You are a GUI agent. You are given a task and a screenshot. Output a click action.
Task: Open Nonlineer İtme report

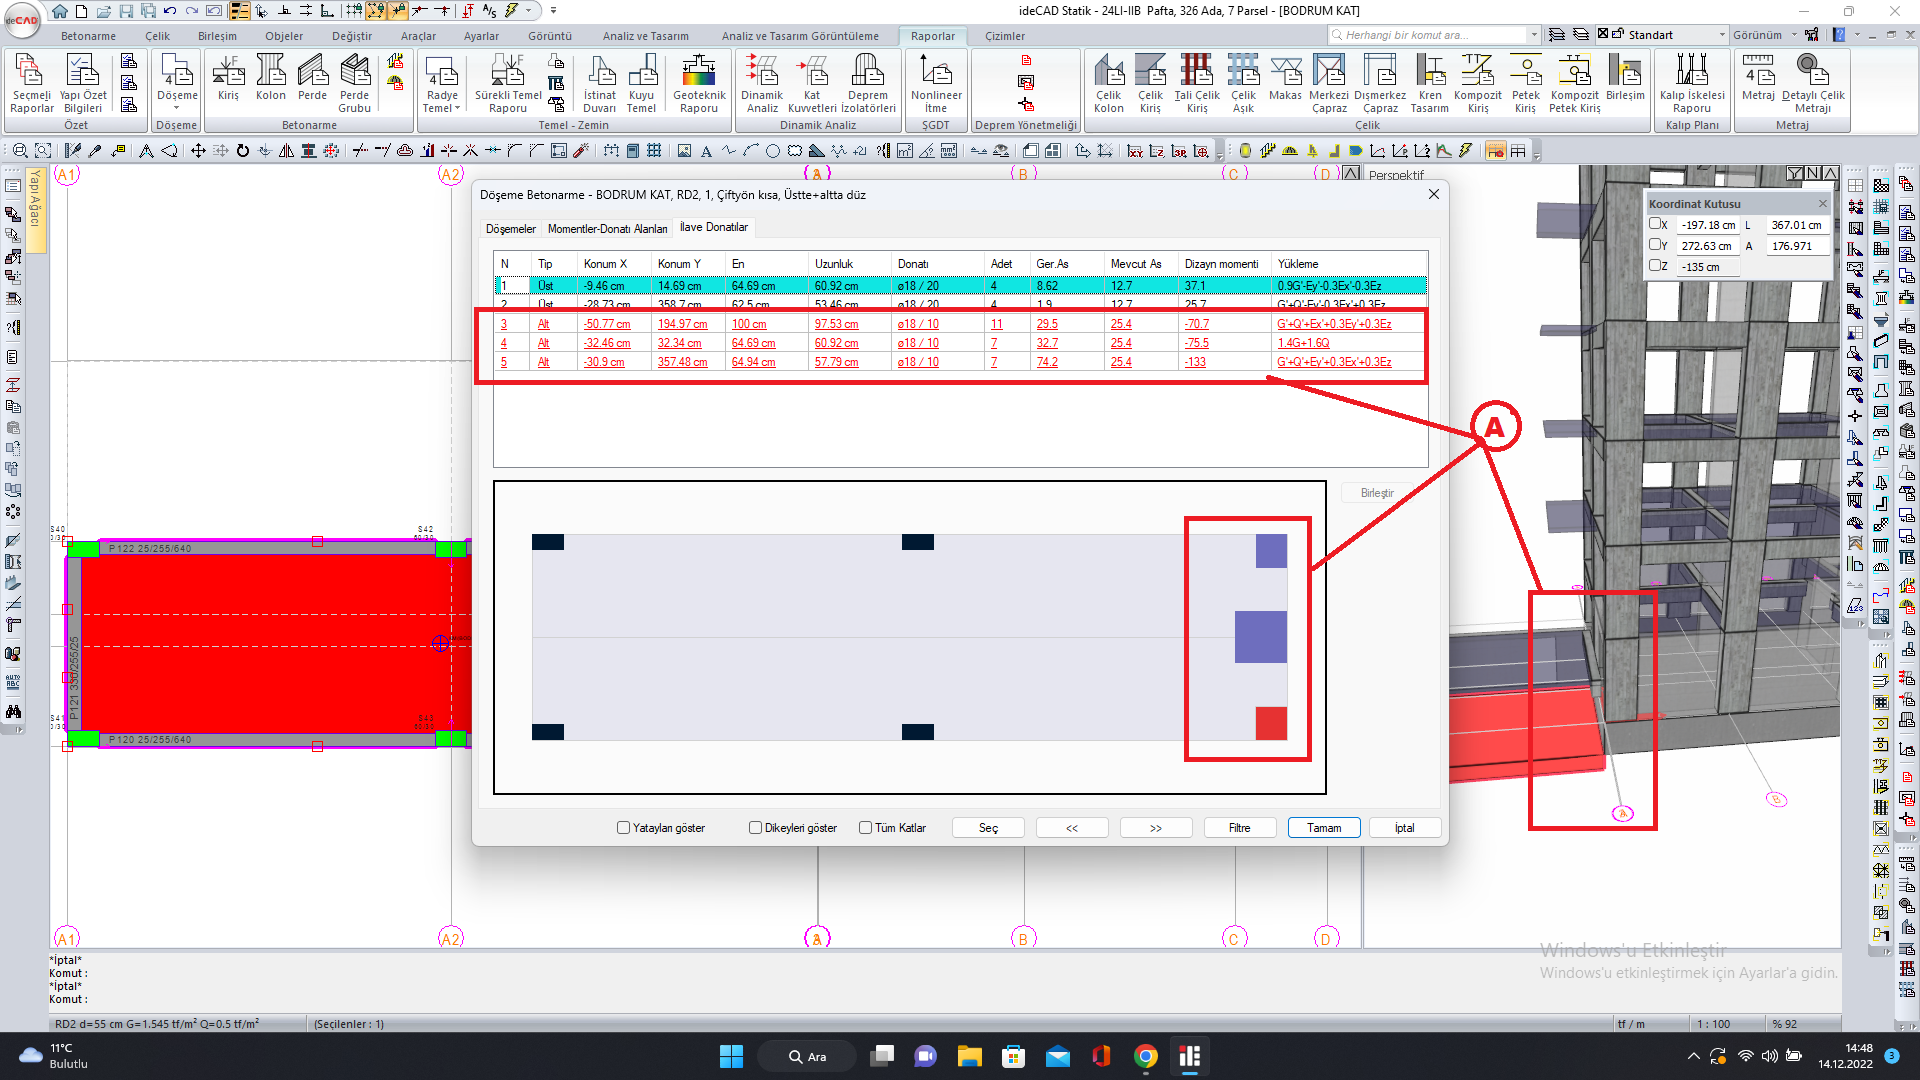[936, 84]
